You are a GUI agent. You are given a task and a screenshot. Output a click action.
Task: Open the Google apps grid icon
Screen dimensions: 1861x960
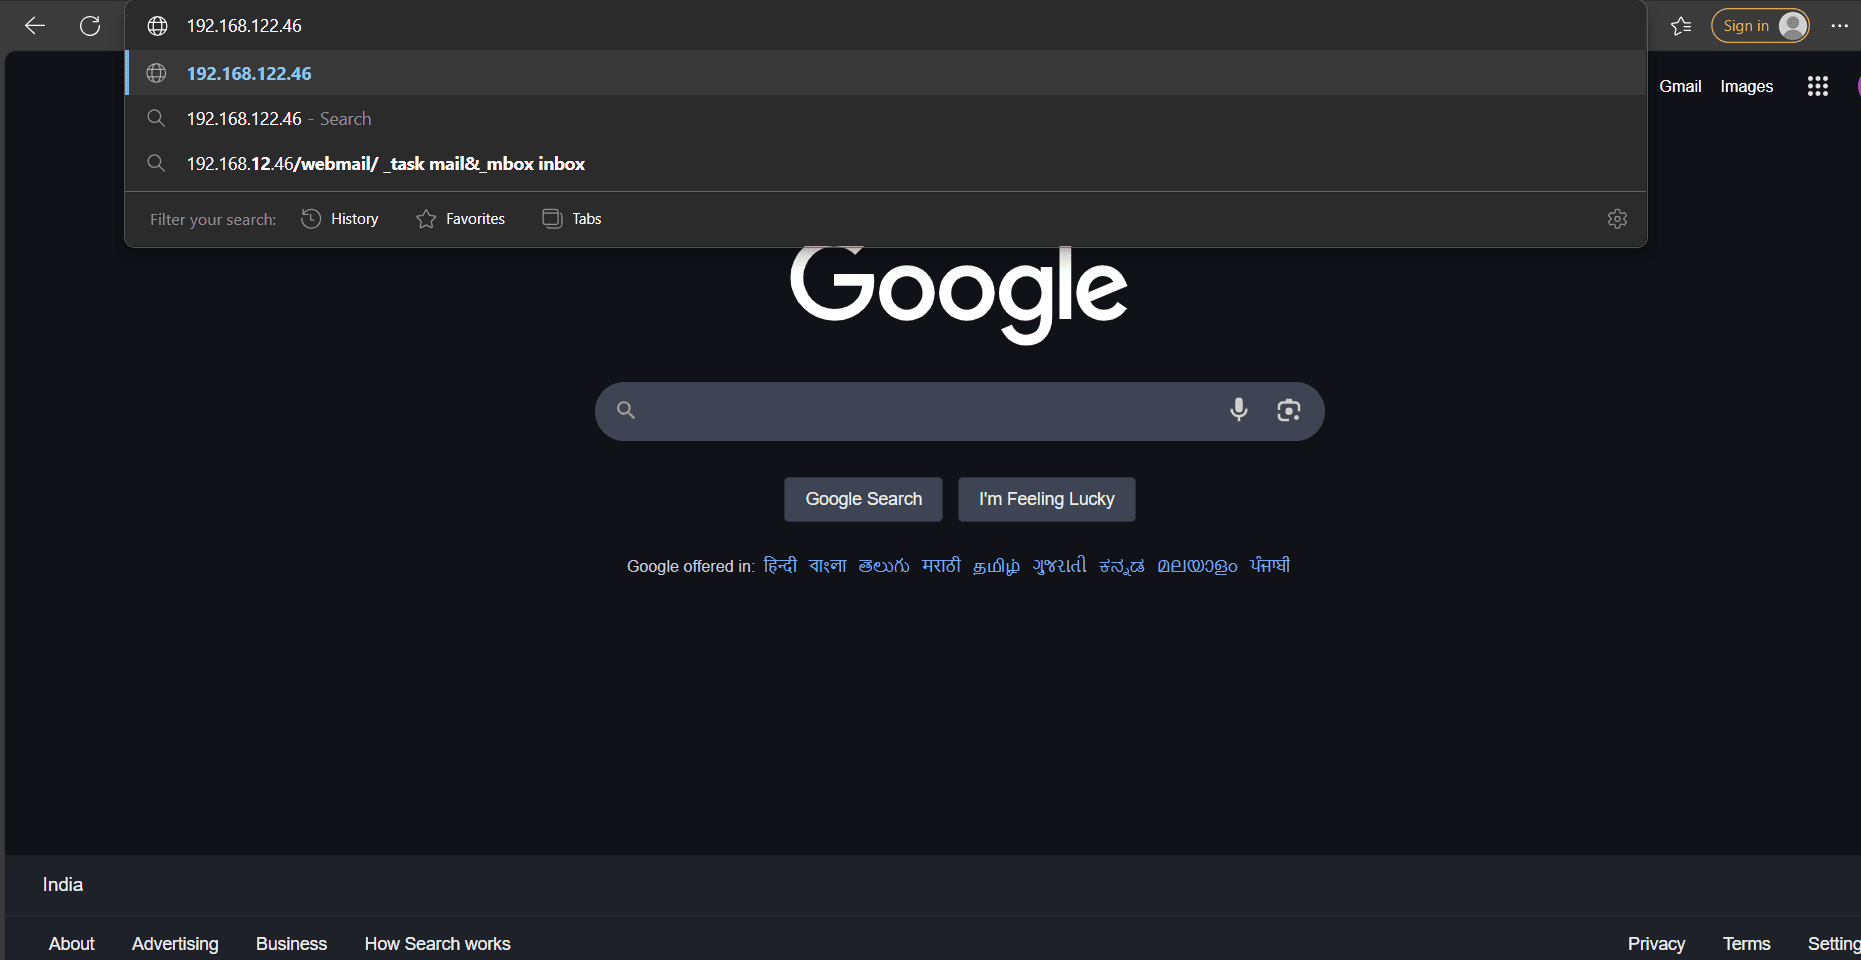click(x=1818, y=86)
